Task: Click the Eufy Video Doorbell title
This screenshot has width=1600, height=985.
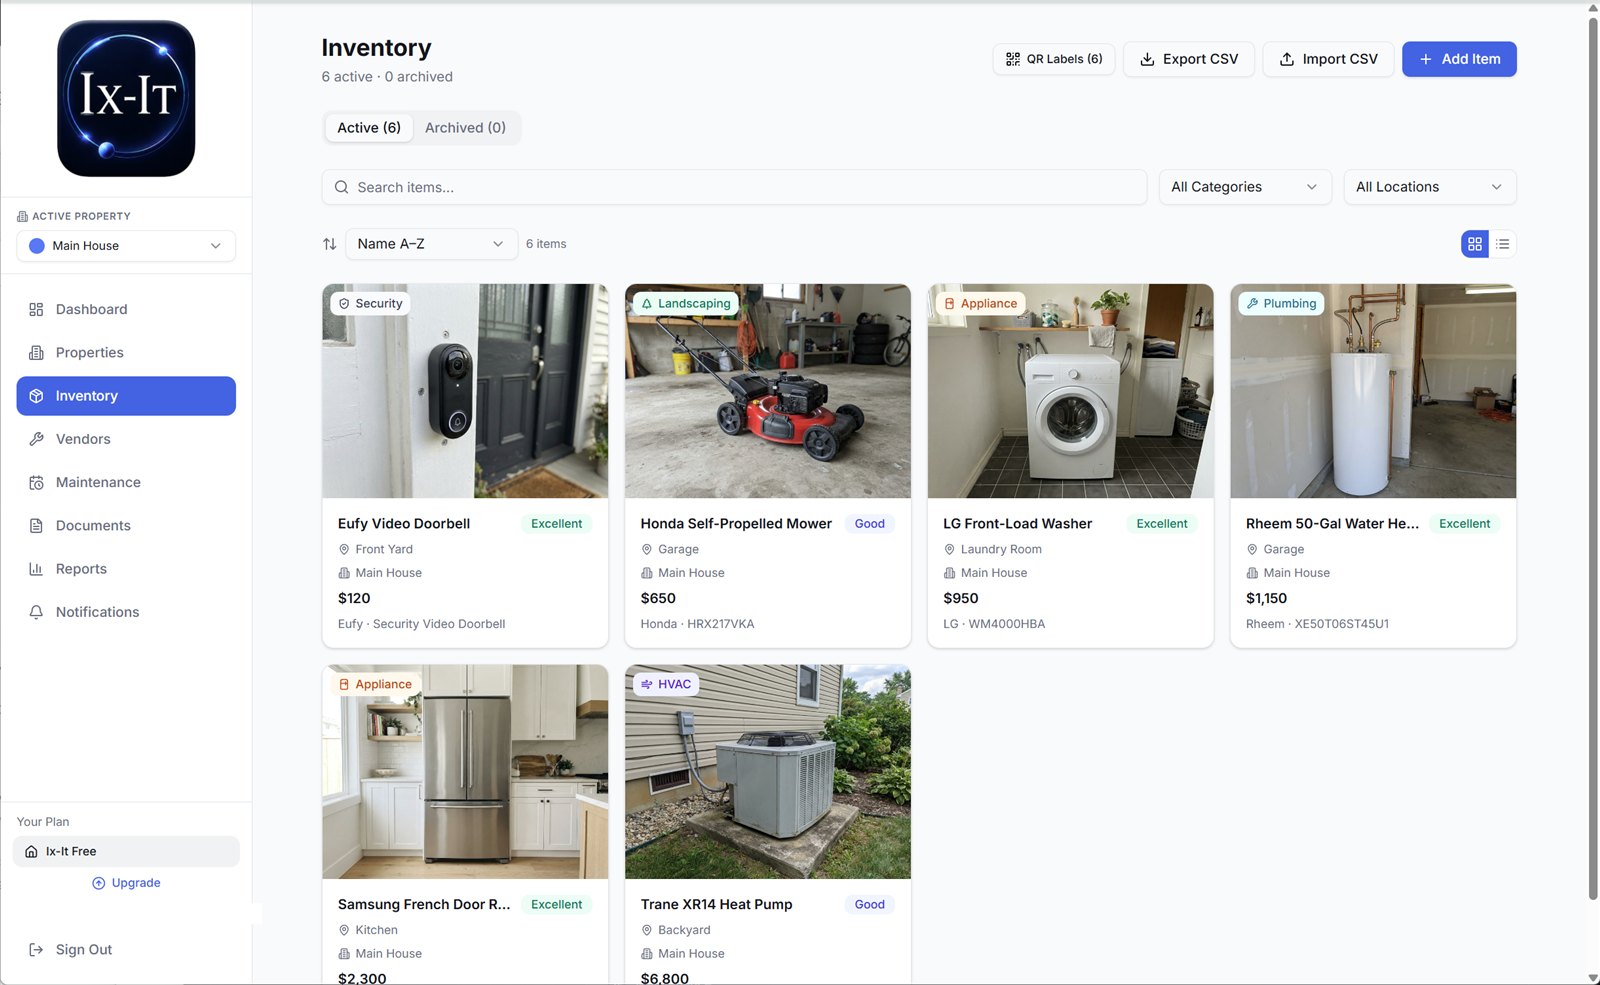Action: coord(404,524)
